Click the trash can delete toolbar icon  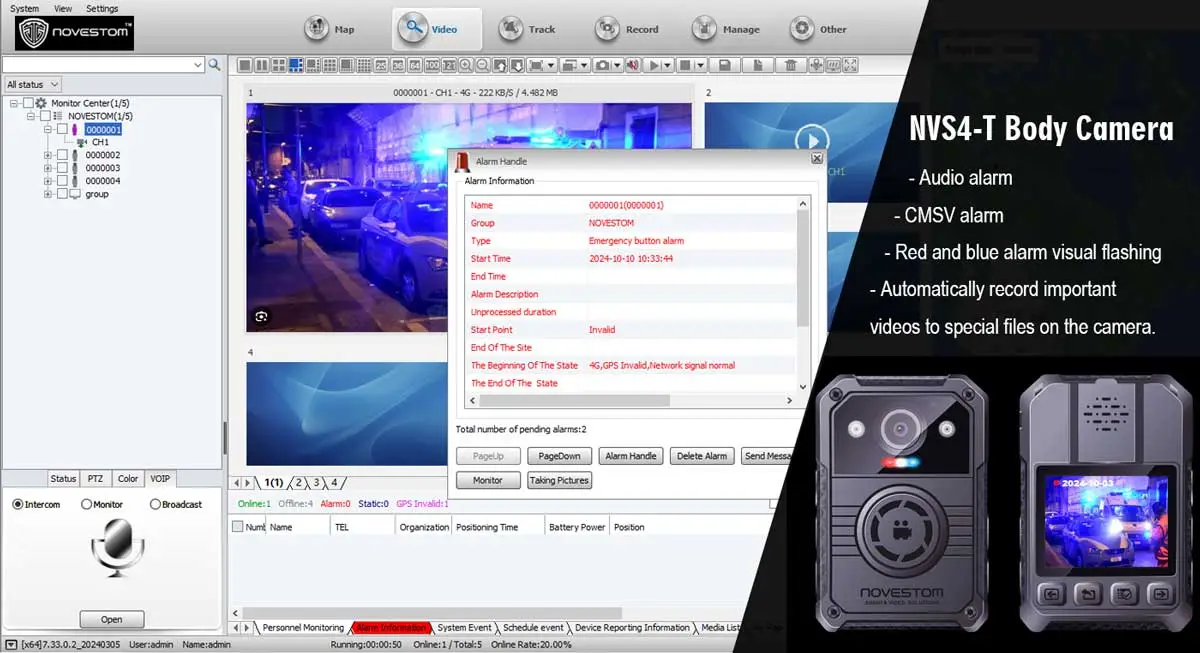pyautogui.click(x=790, y=65)
